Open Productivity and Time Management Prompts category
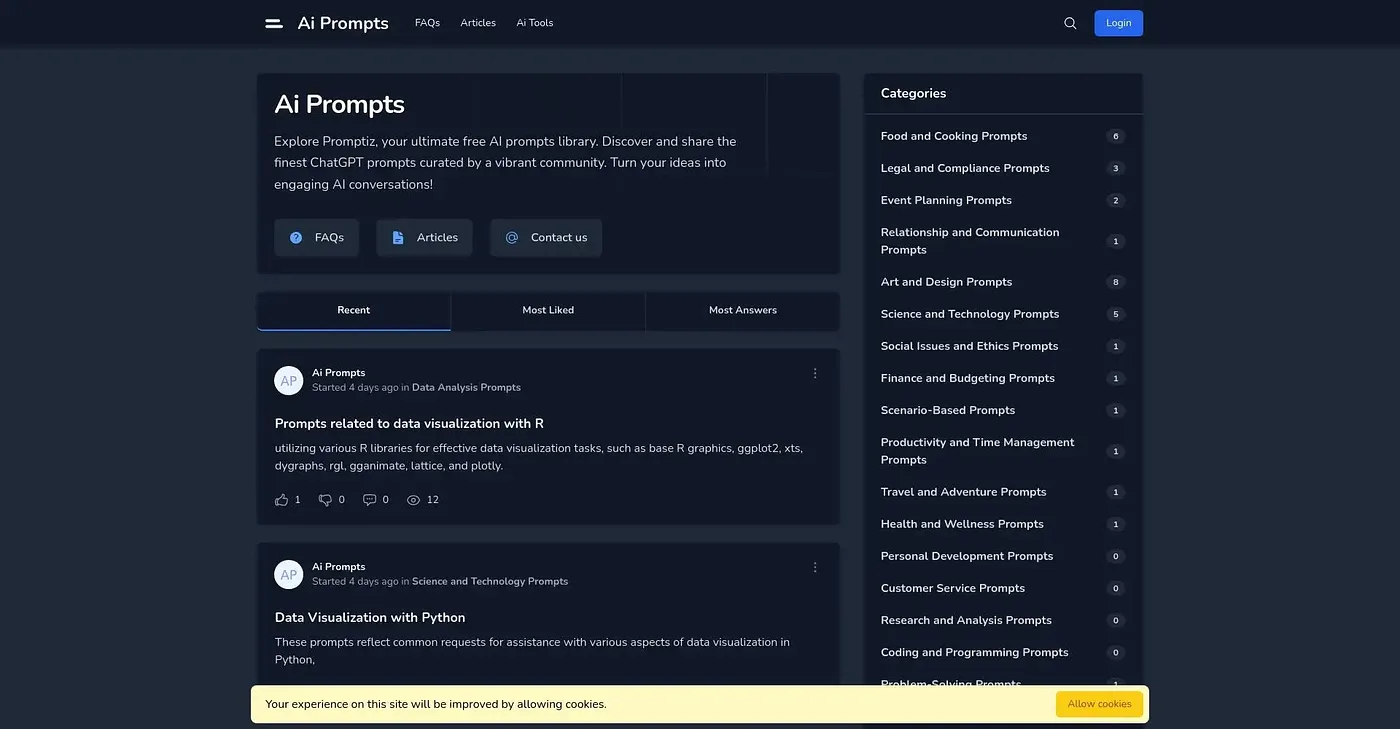The width and height of the screenshot is (1400, 729). 978,451
